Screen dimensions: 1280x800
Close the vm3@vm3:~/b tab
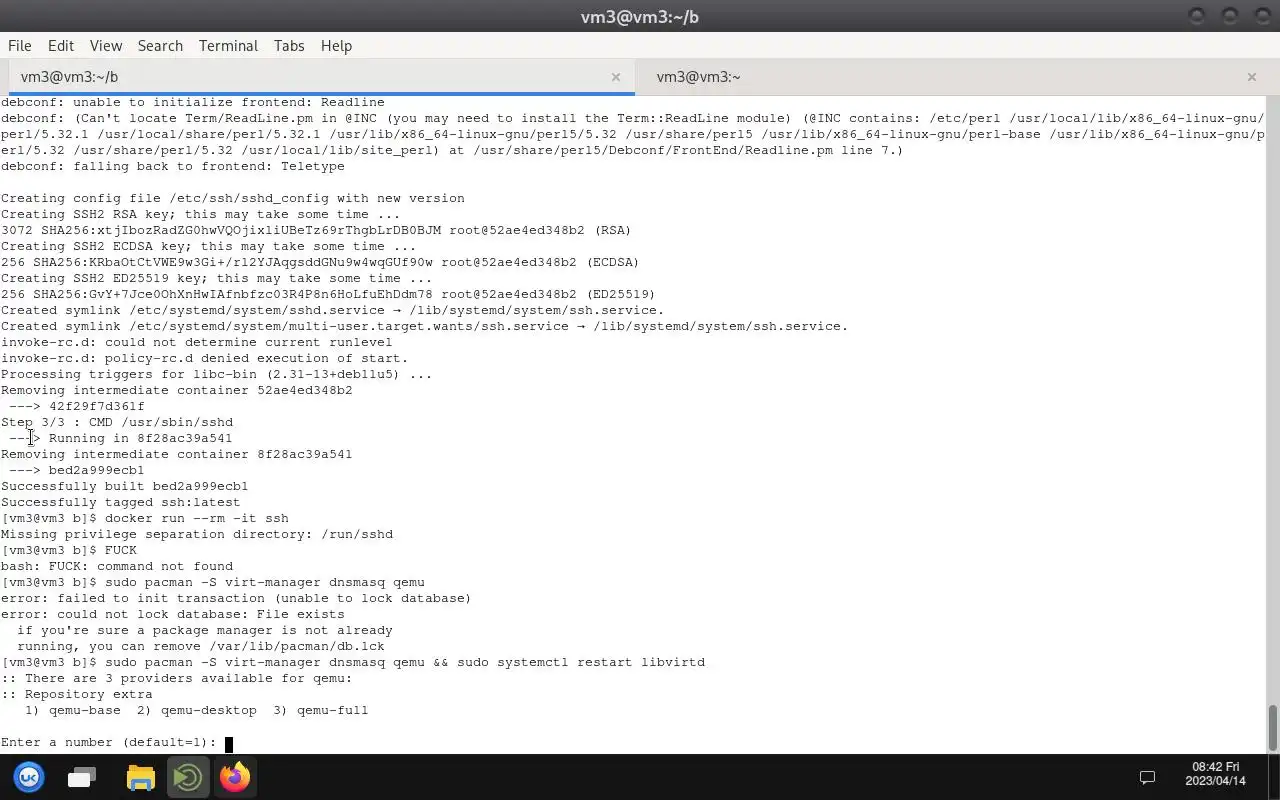tap(615, 77)
